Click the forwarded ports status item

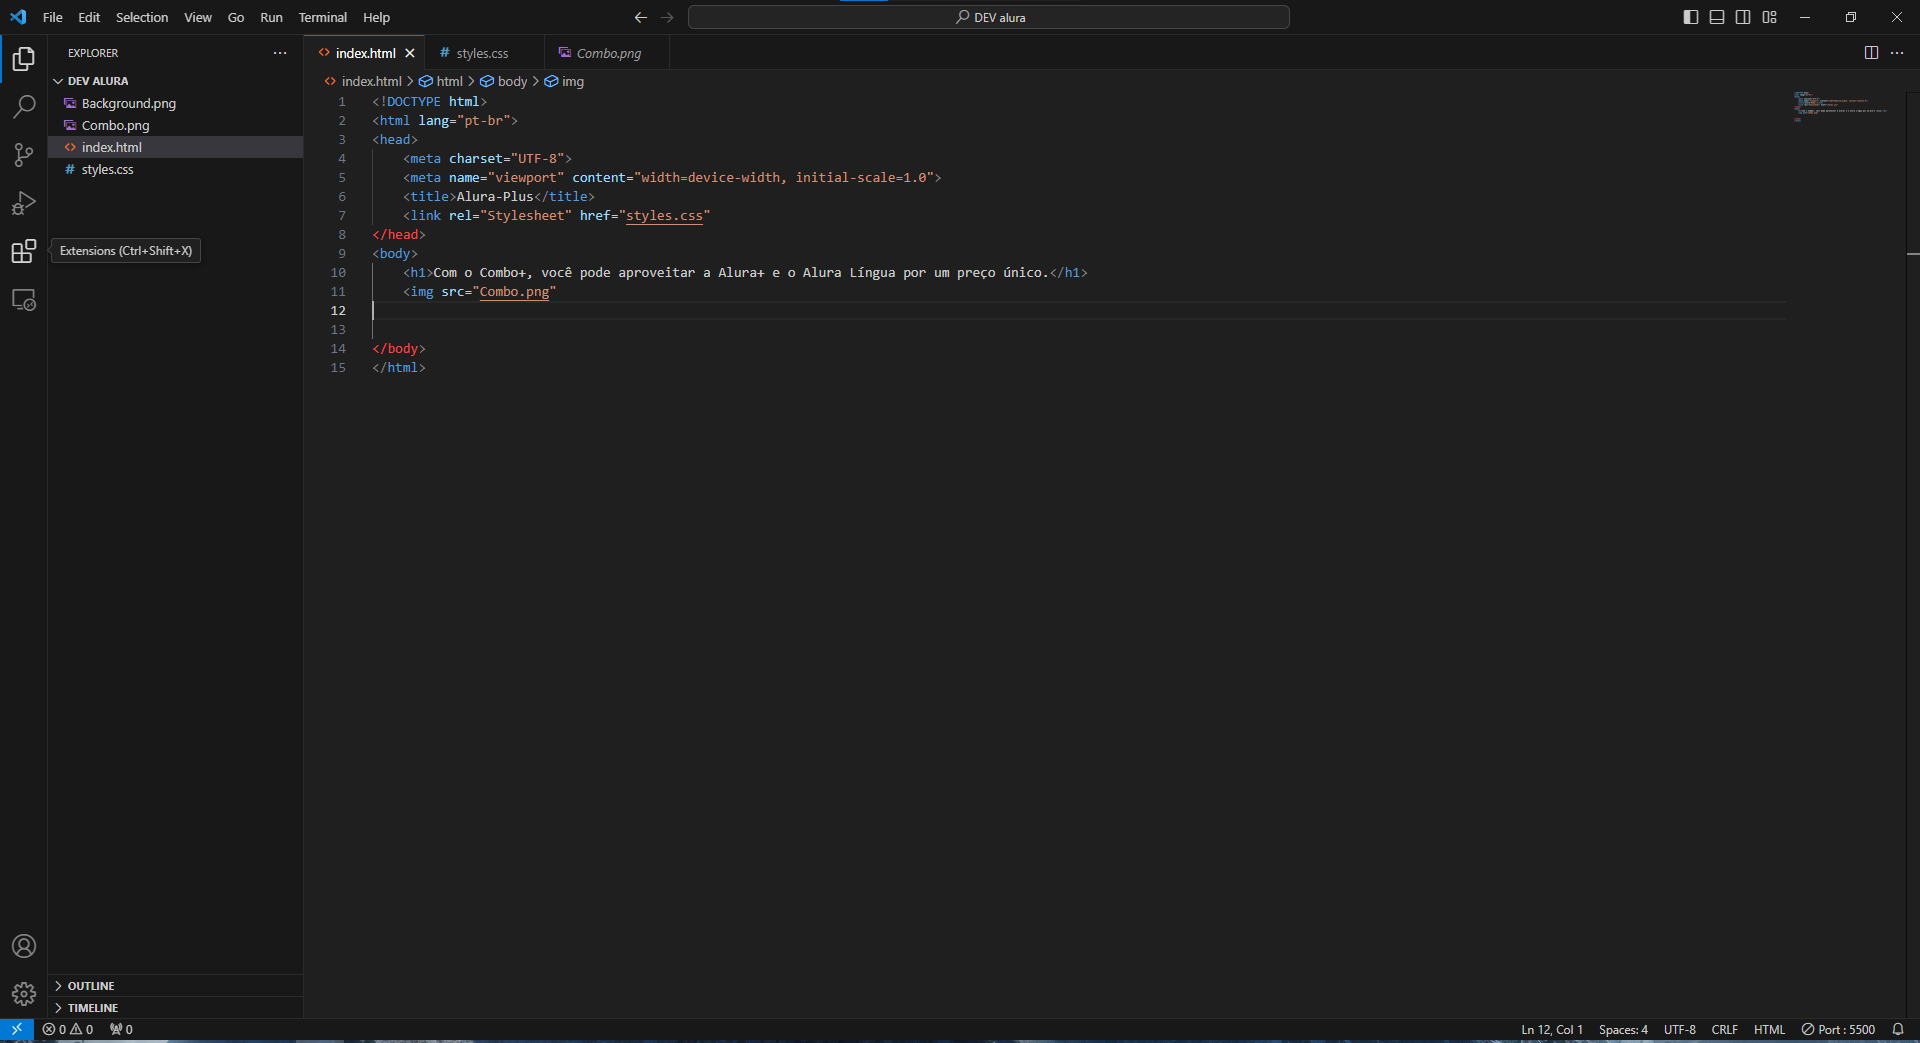point(121,1029)
